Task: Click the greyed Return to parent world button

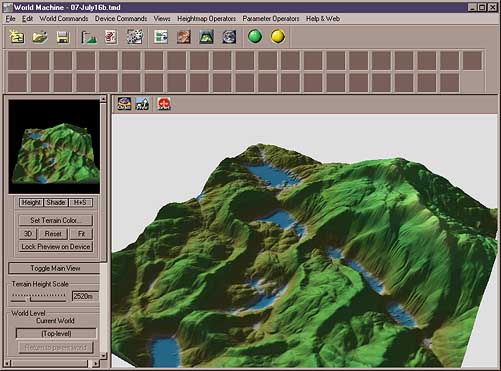Action: click(55, 348)
